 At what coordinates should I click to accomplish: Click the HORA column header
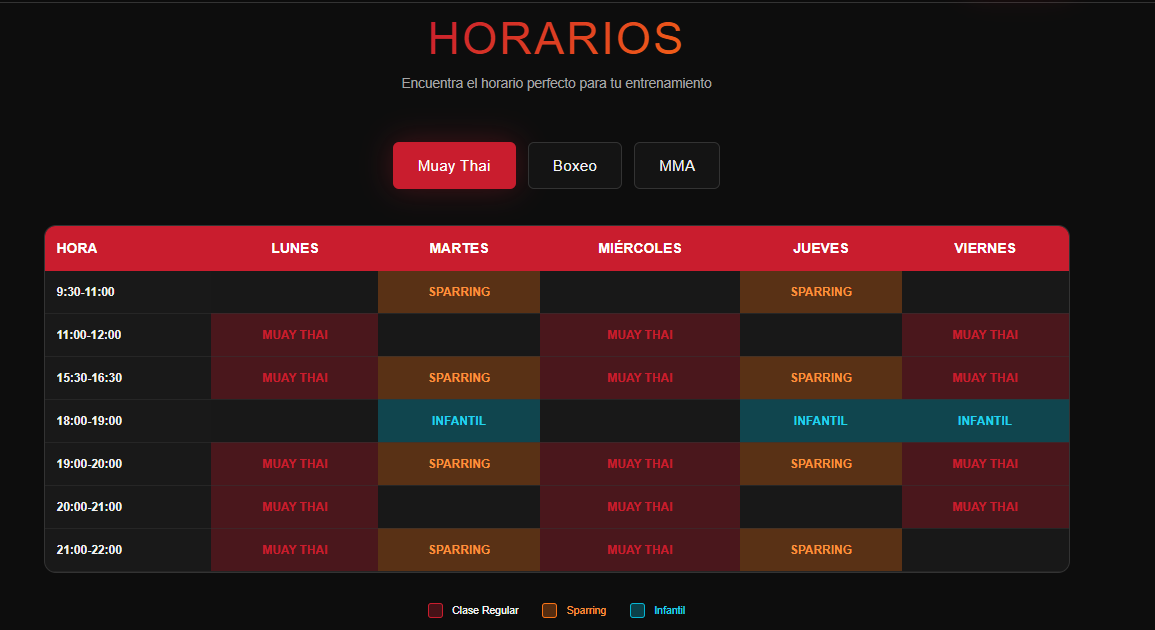click(128, 248)
